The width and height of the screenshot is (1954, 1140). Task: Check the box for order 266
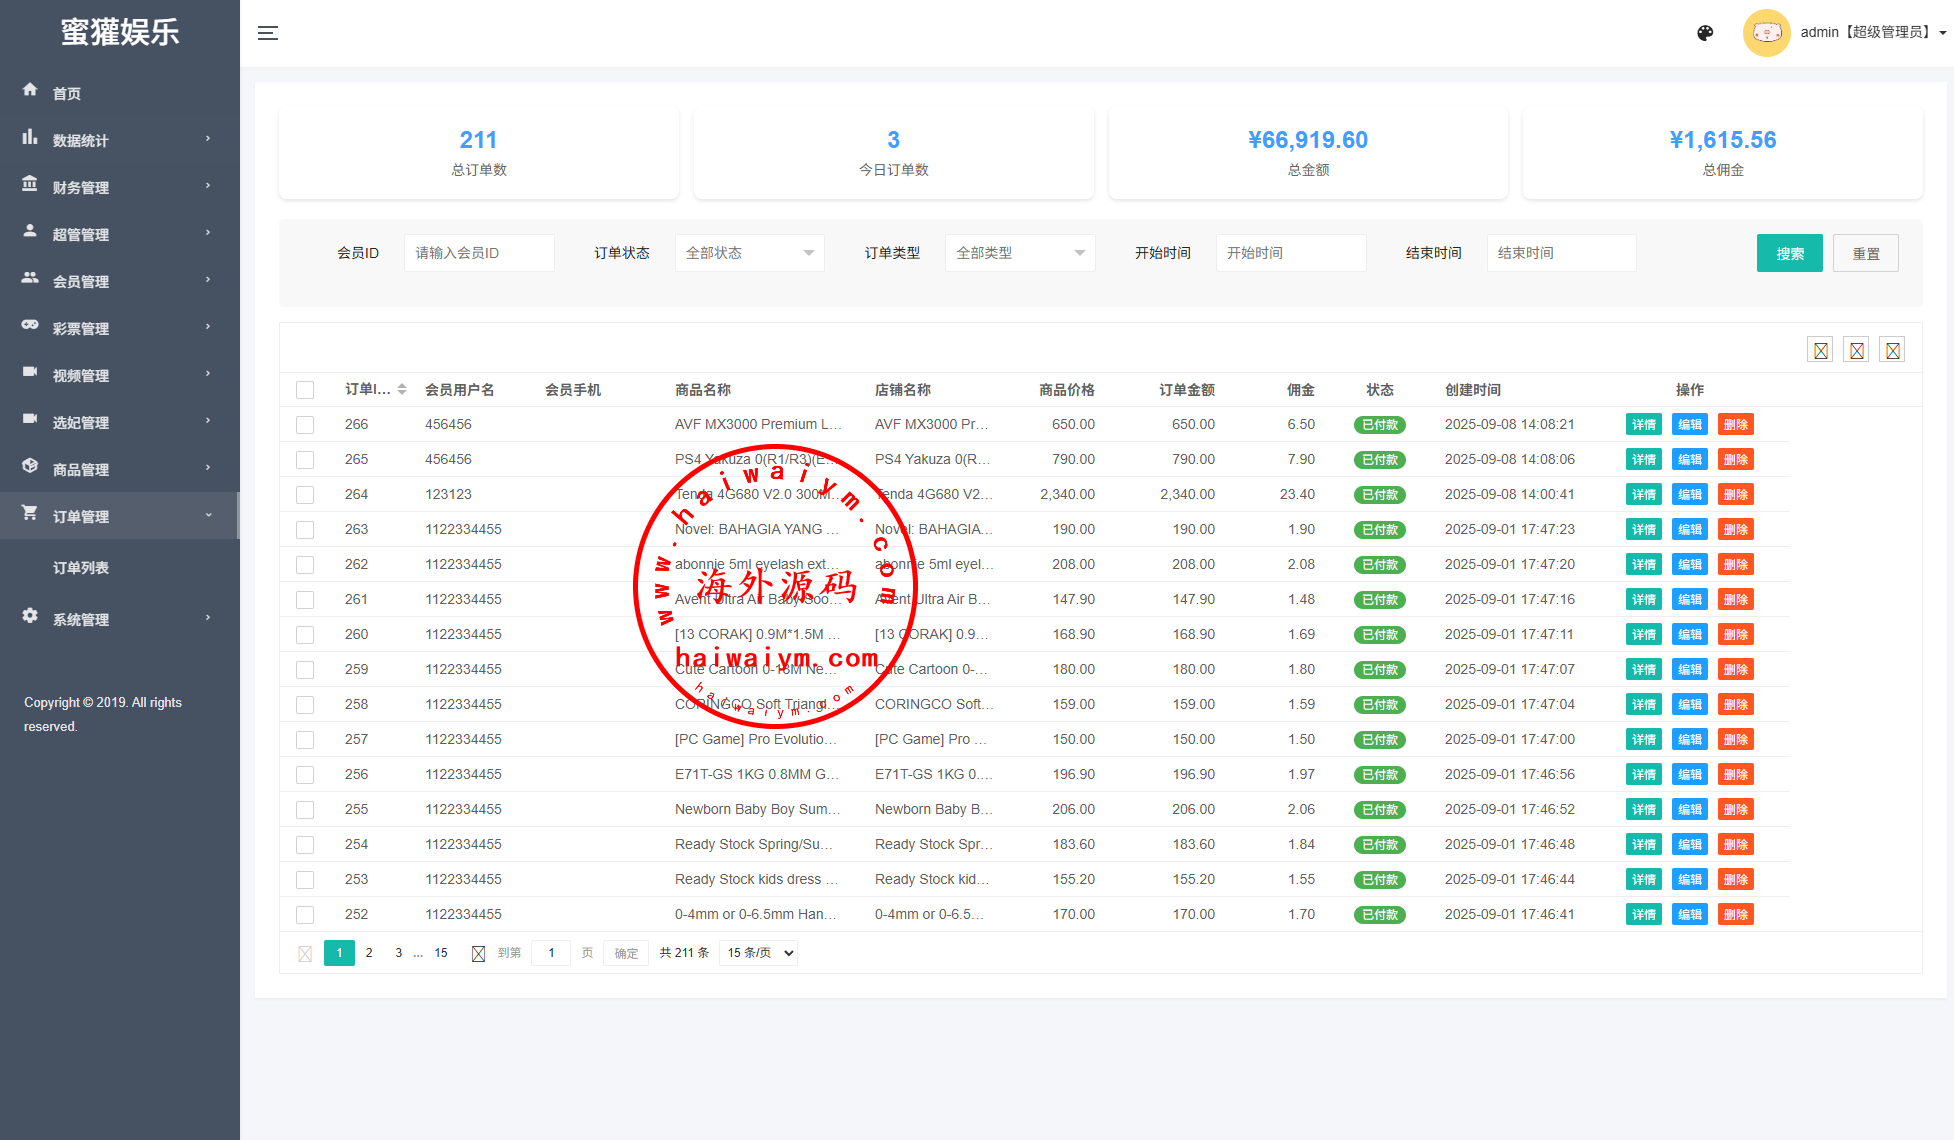pyautogui.click(x=305, y=425)
